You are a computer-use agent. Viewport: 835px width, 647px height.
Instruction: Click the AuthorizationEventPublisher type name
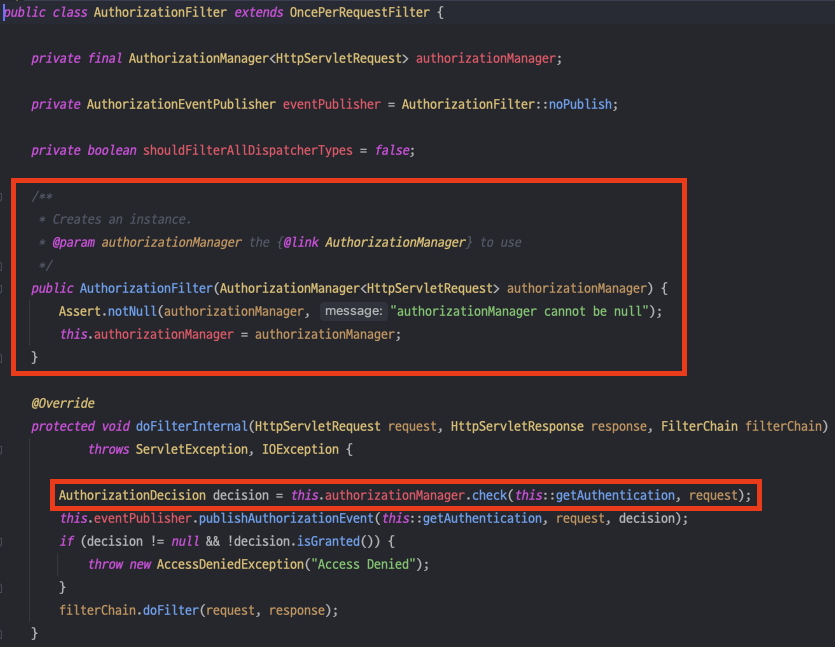(181, 104)
